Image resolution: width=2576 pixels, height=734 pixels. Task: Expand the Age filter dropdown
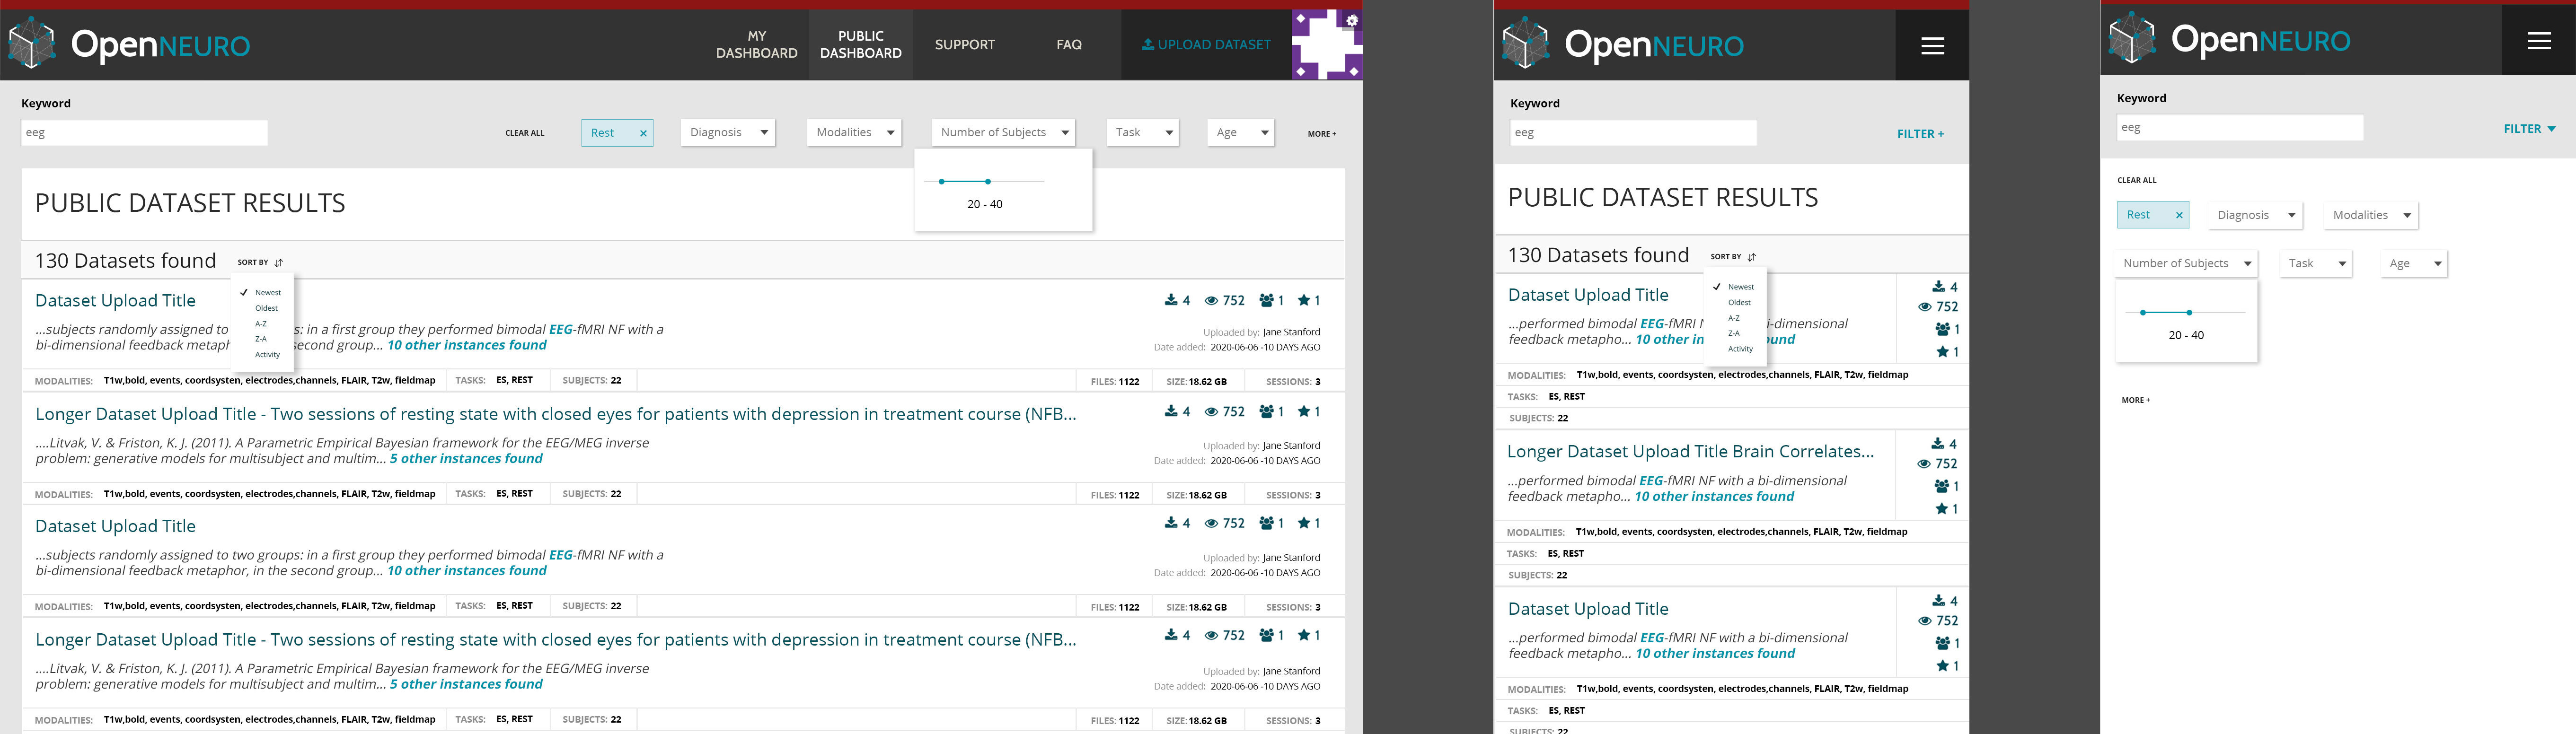[x=1240, y=132]
